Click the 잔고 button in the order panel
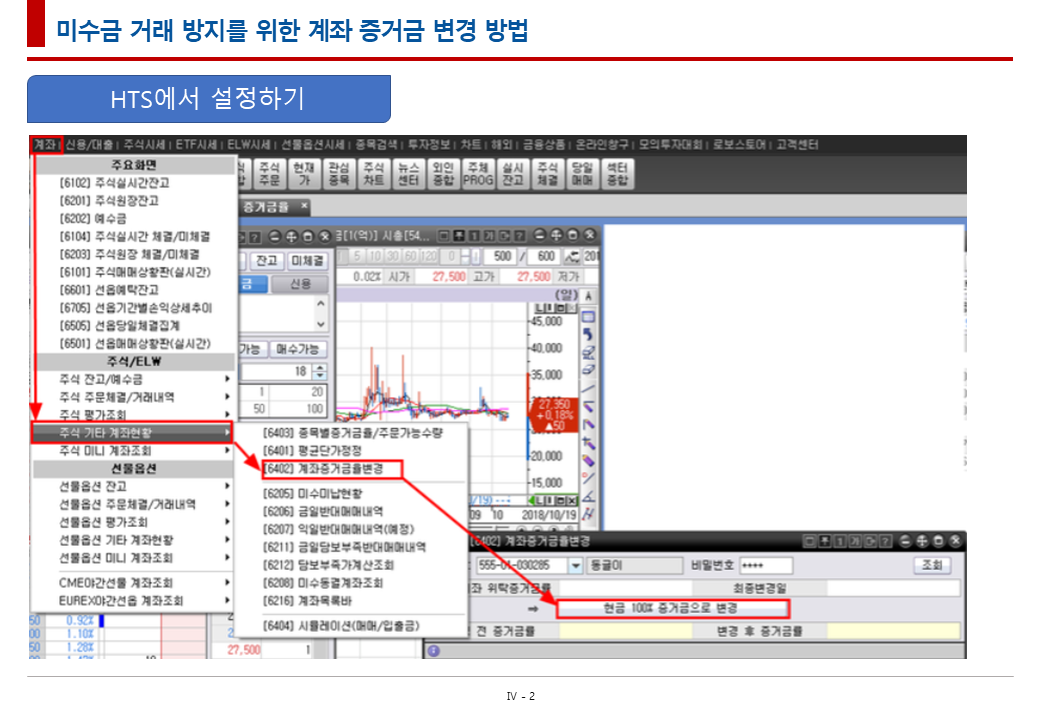The image size is (1040, 720). (x=267, y=261)
